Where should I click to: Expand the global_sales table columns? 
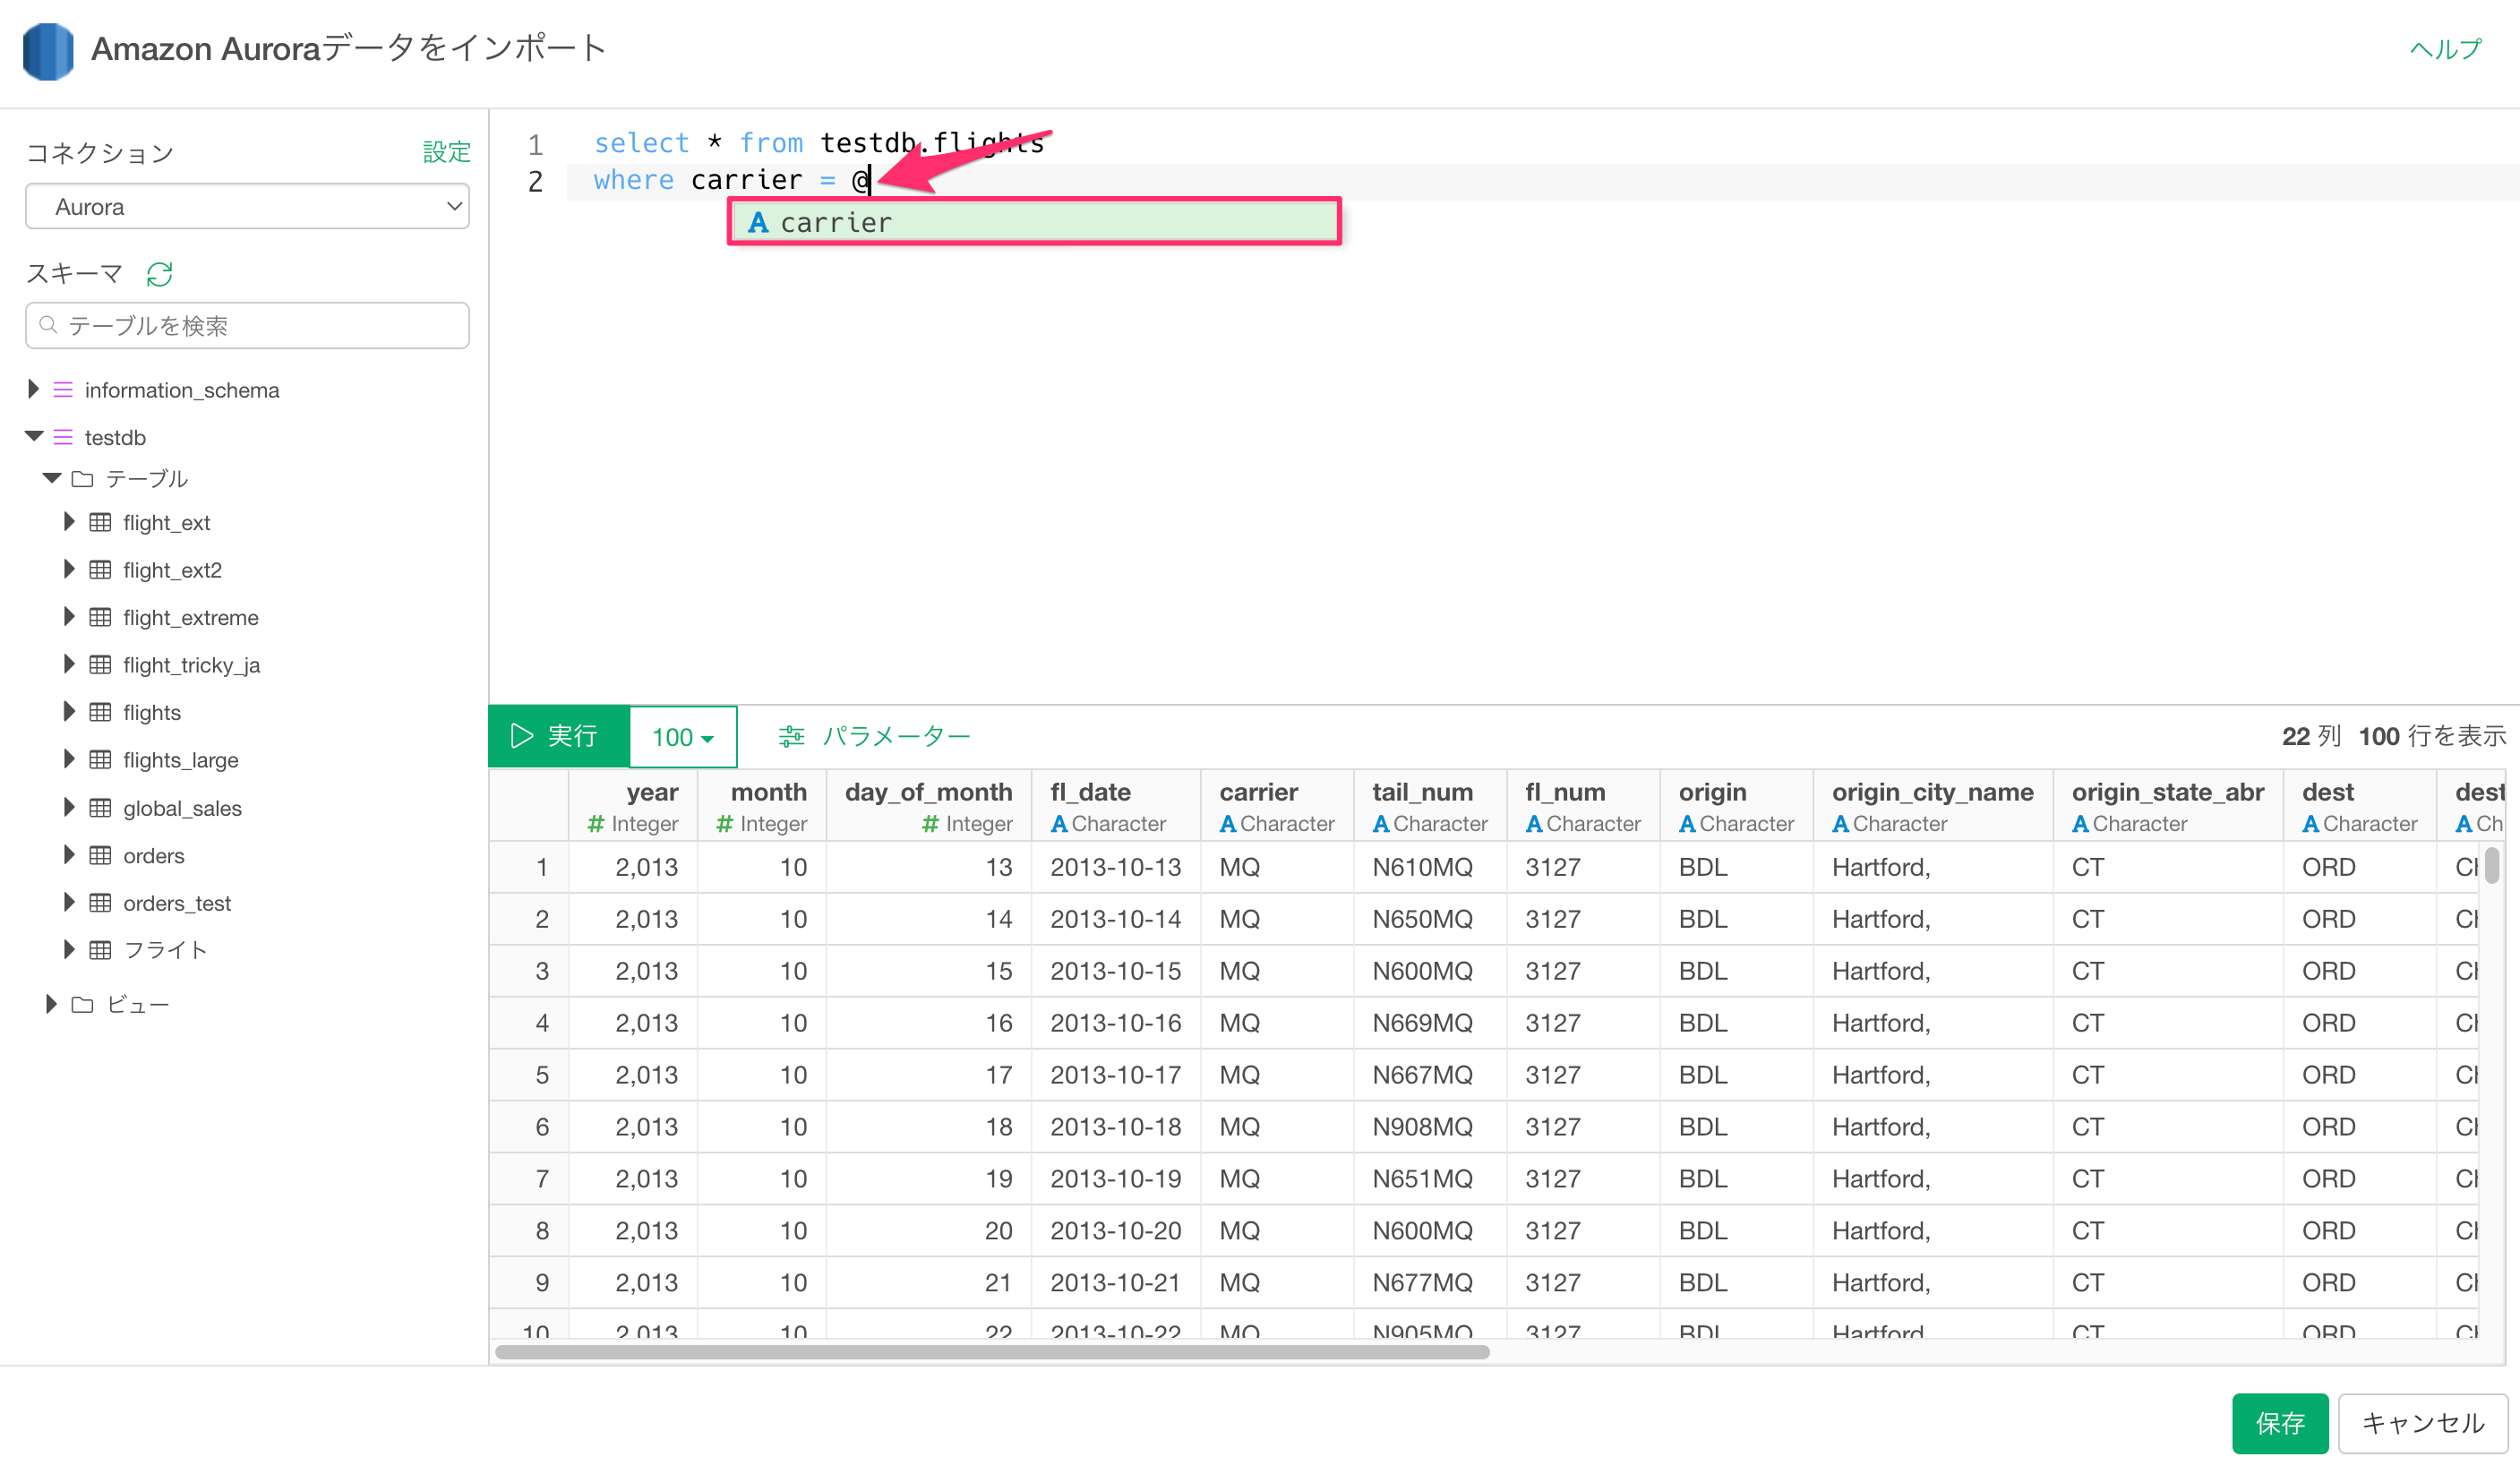tap(69, 807)
